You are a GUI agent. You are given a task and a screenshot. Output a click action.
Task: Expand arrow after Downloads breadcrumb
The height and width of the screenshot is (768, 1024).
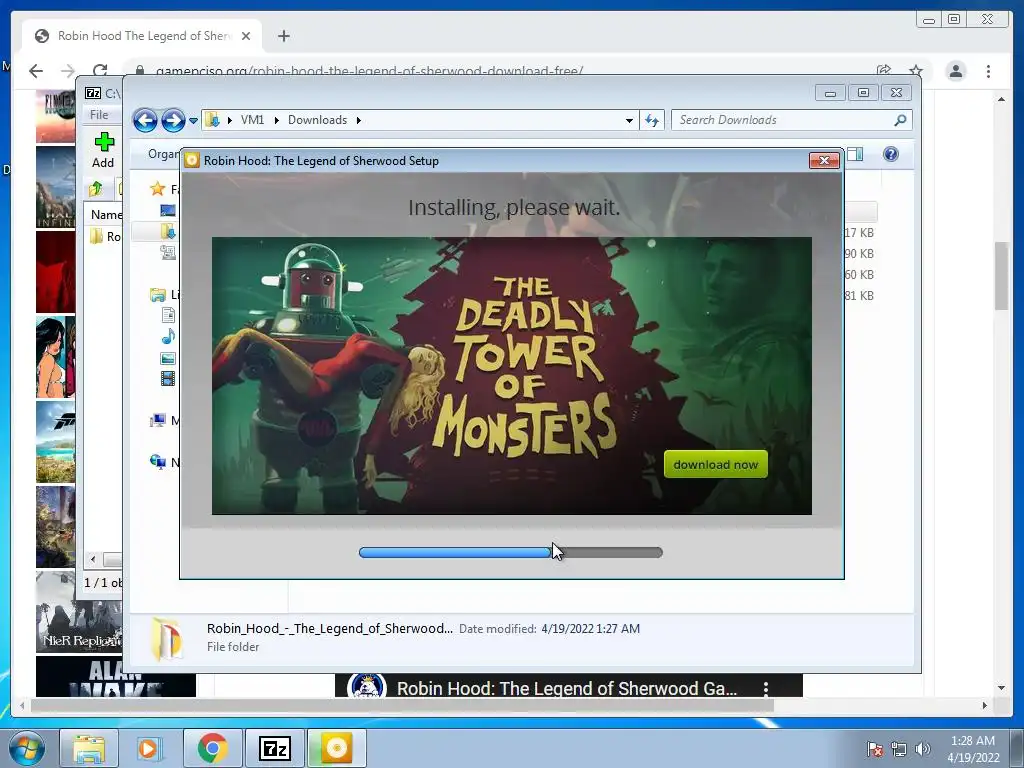tap(359, 120)
